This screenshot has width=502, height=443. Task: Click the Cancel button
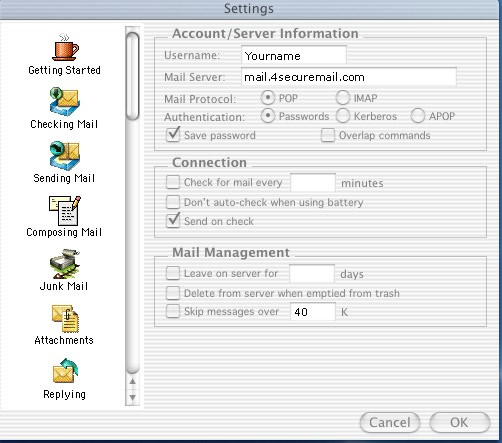390,422
